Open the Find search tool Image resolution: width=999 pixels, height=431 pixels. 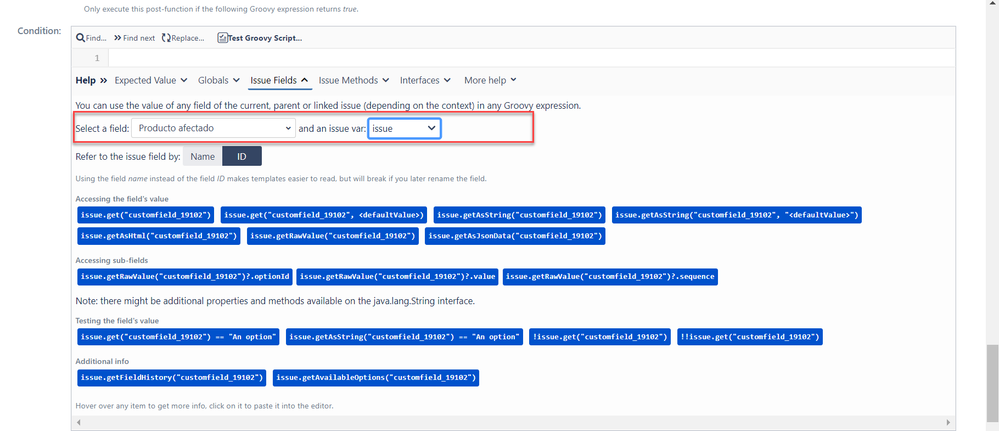coord(92,38)
